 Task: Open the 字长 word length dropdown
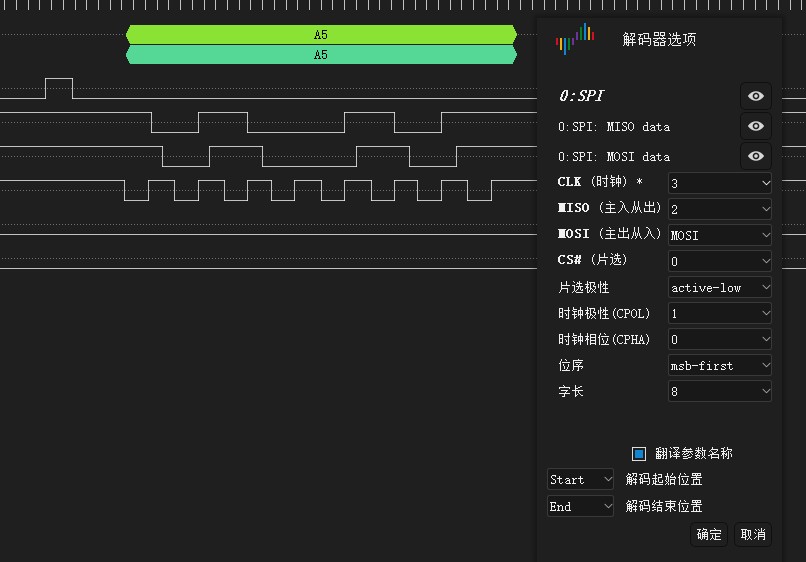pyautogui.click(x=719, y=391)
